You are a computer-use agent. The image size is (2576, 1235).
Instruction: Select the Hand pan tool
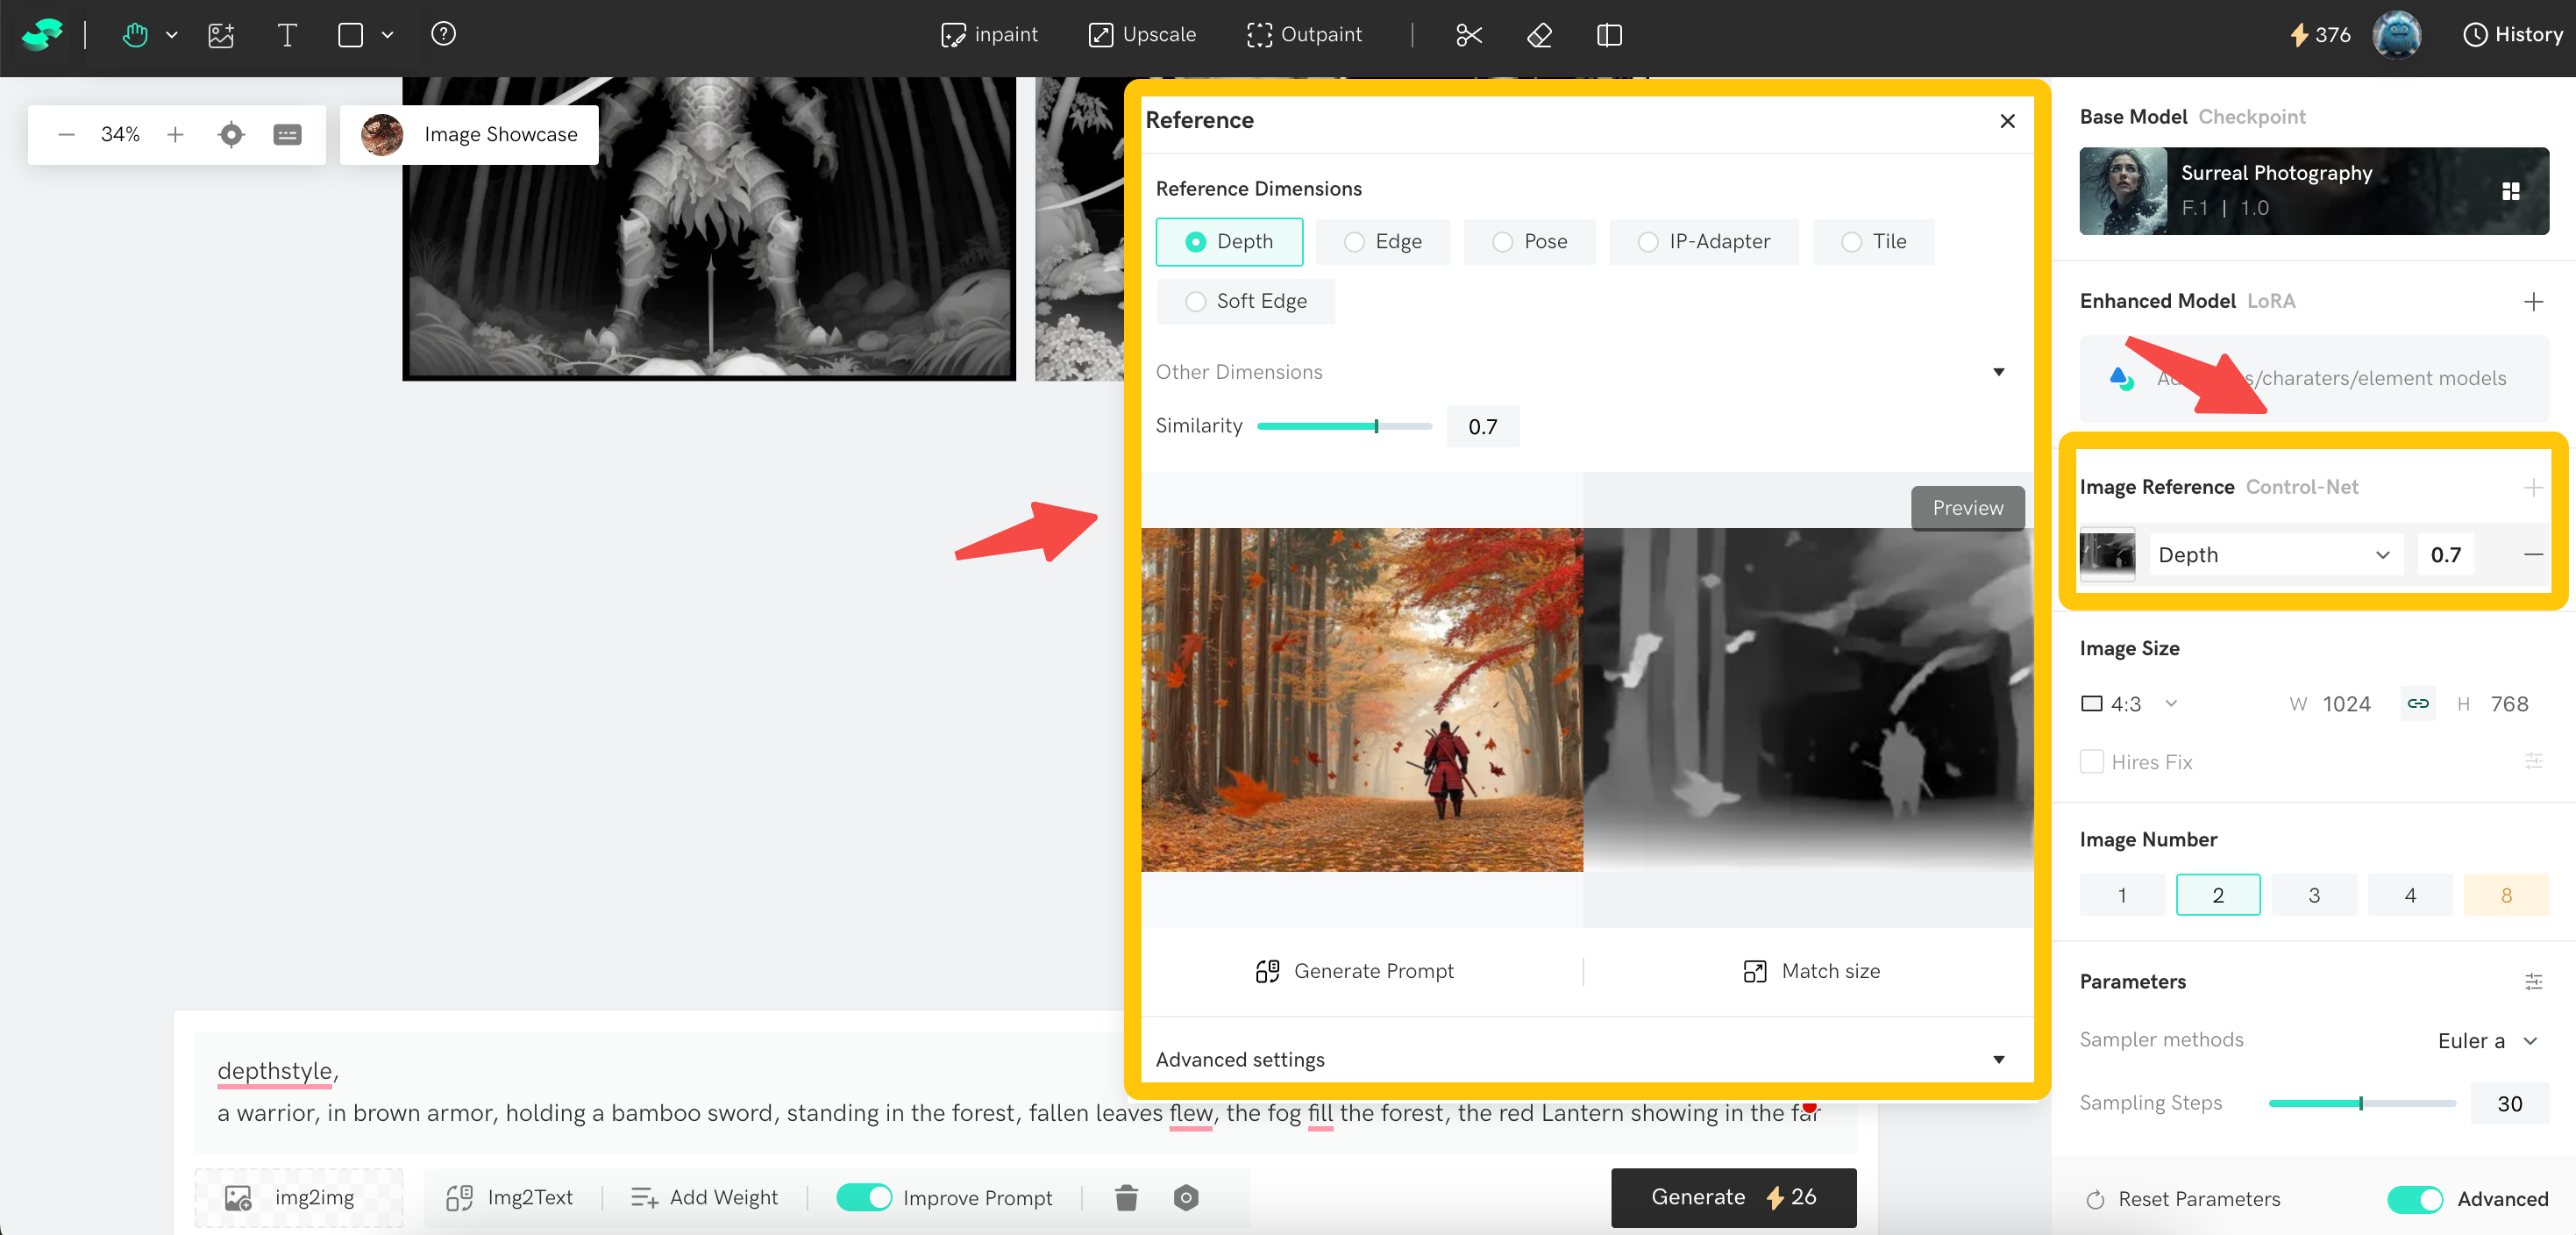coord(136,35)
